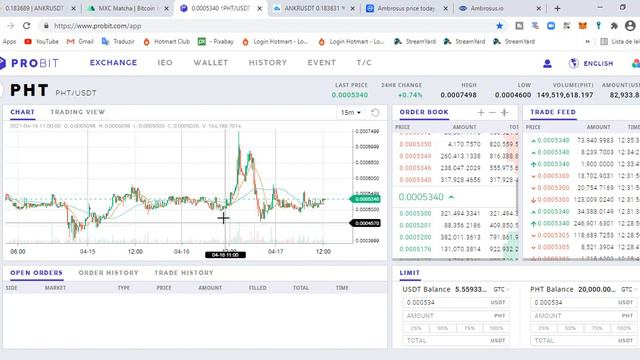Open the HISTORY menu

click(x=268, y=62)
